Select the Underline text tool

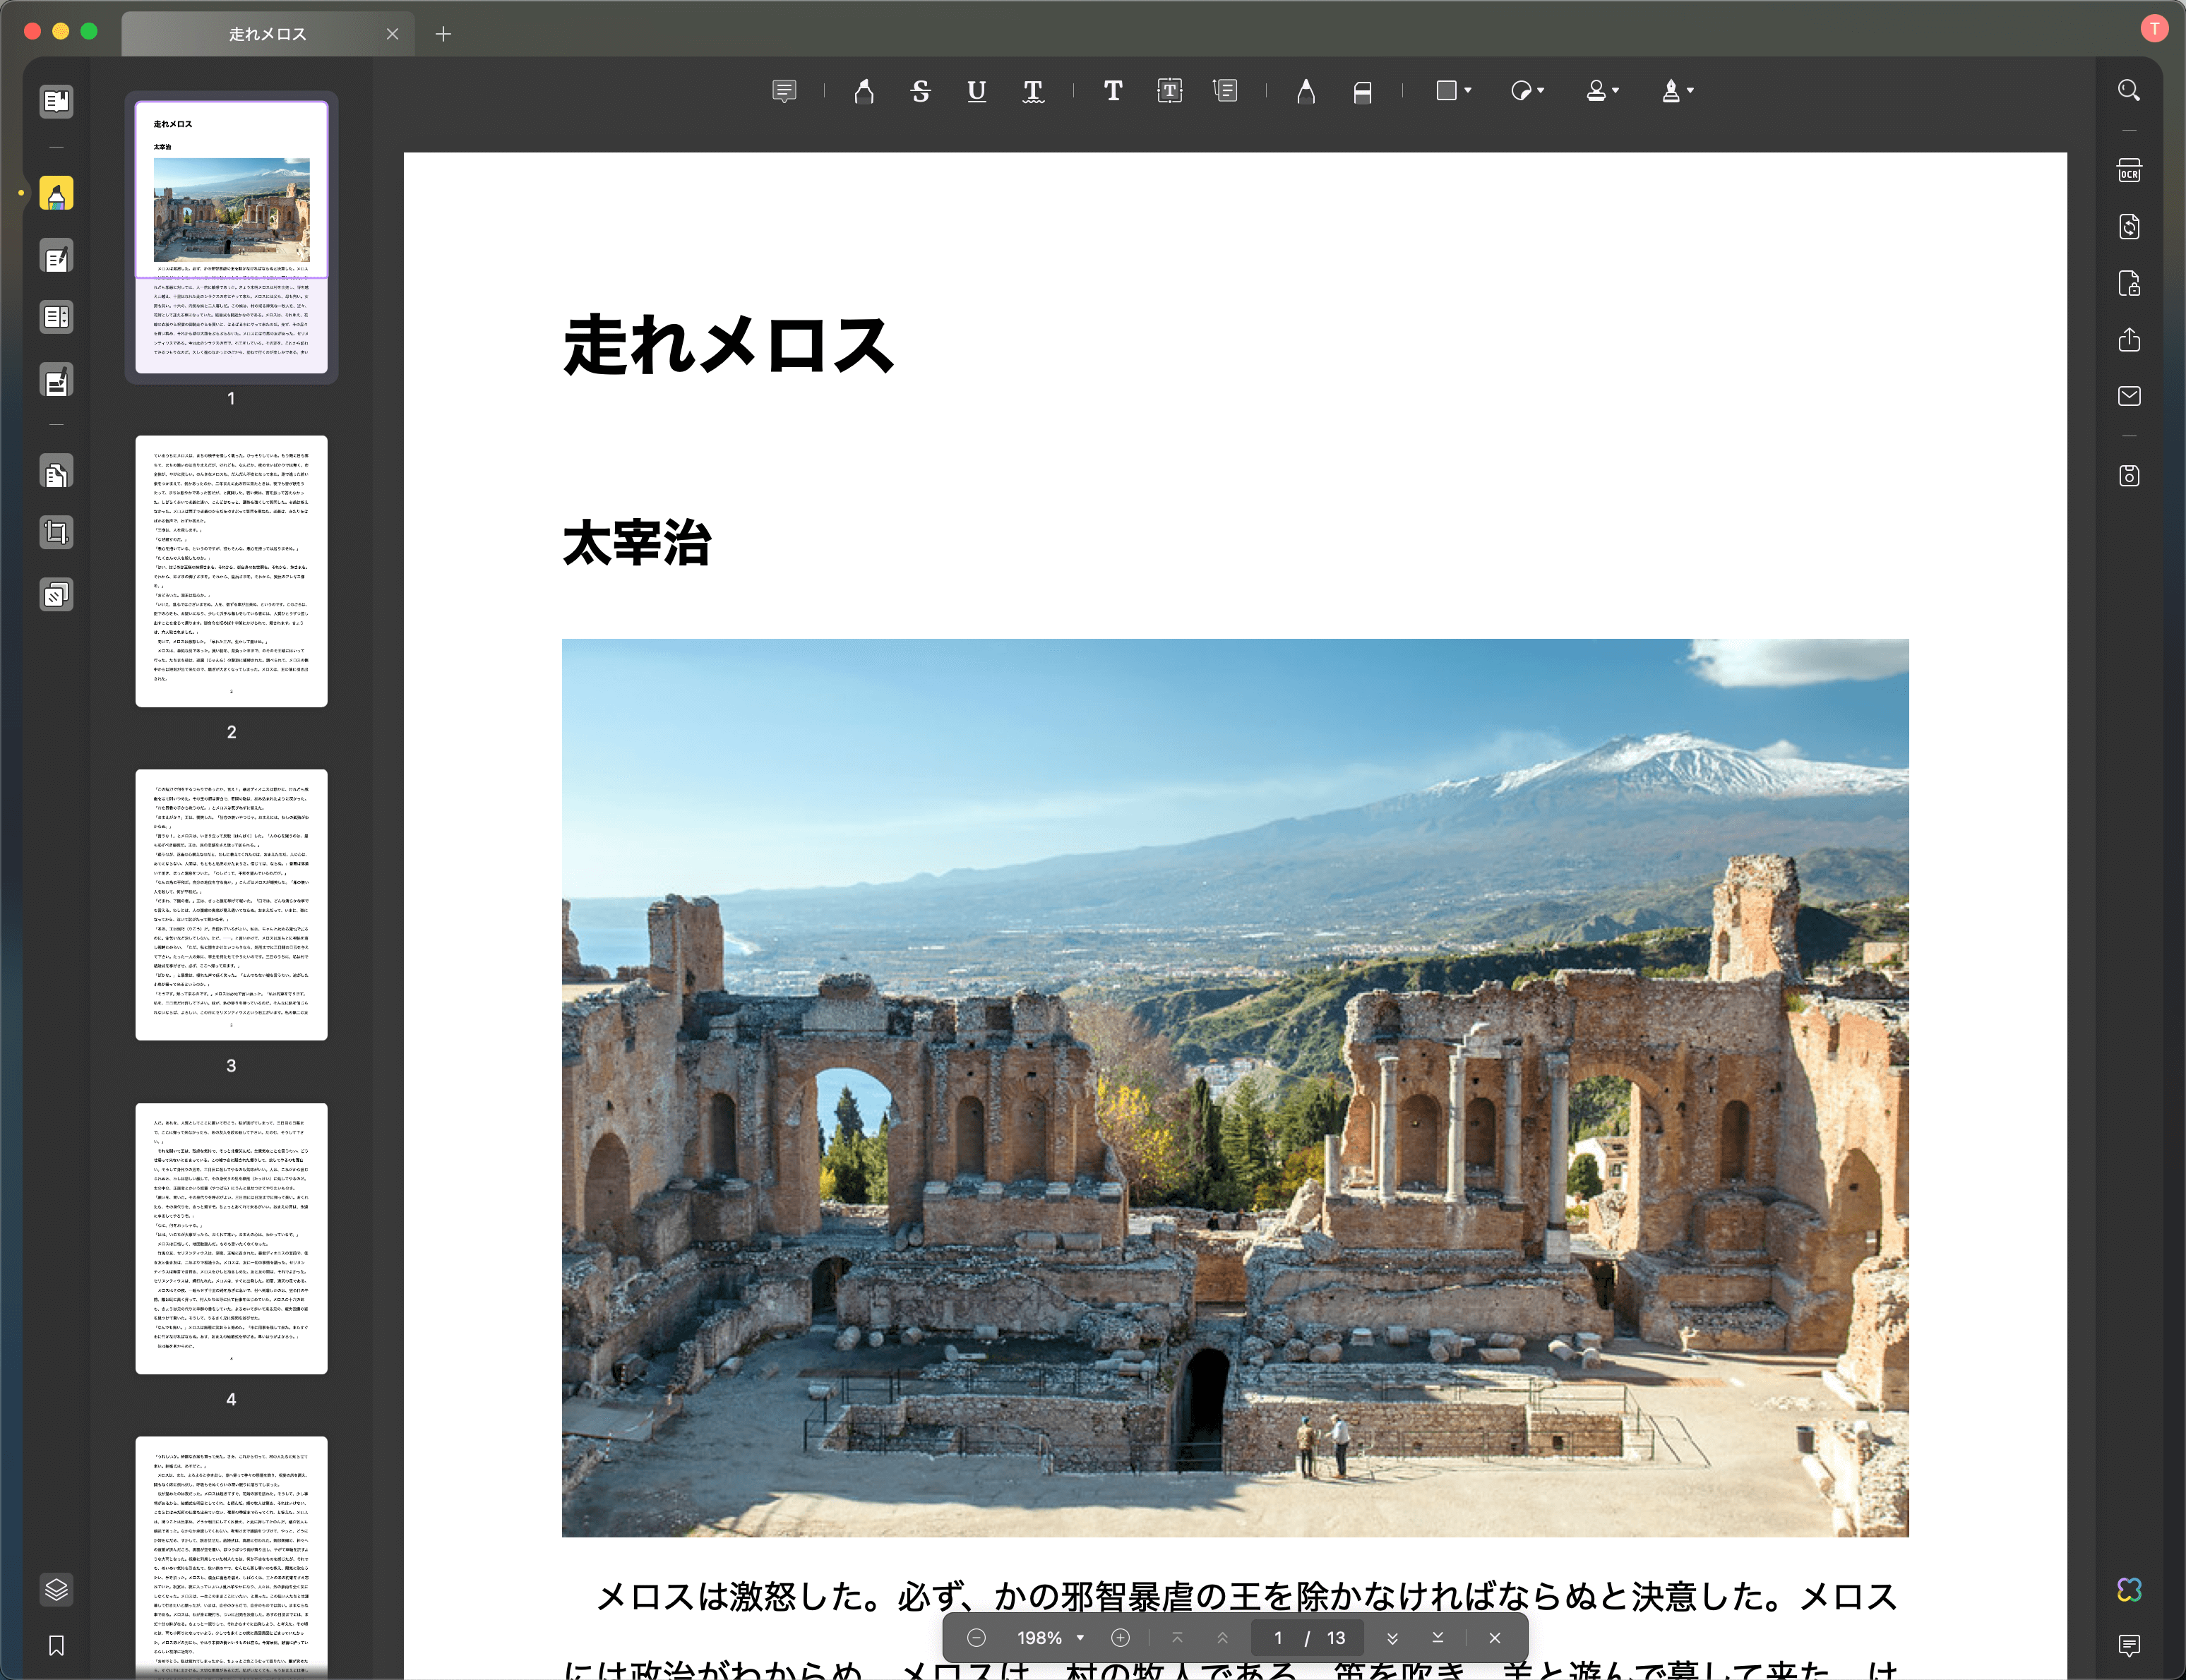point(977,91)
